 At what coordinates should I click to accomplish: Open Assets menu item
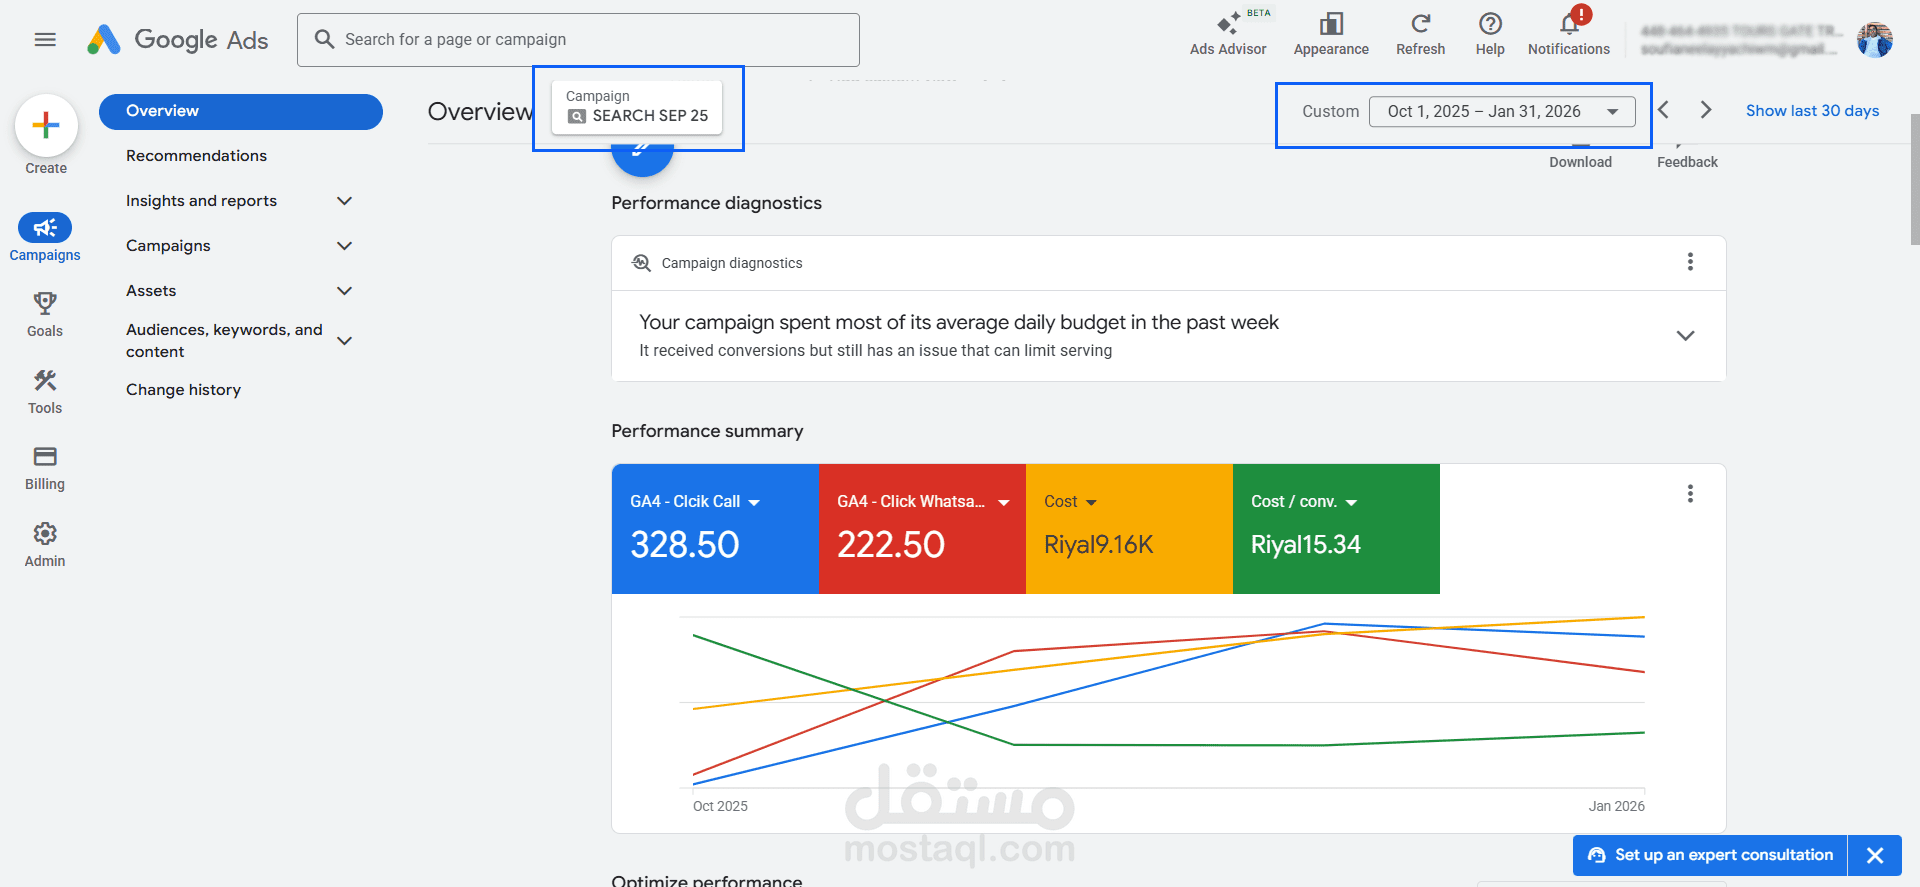tap(151, 291)
